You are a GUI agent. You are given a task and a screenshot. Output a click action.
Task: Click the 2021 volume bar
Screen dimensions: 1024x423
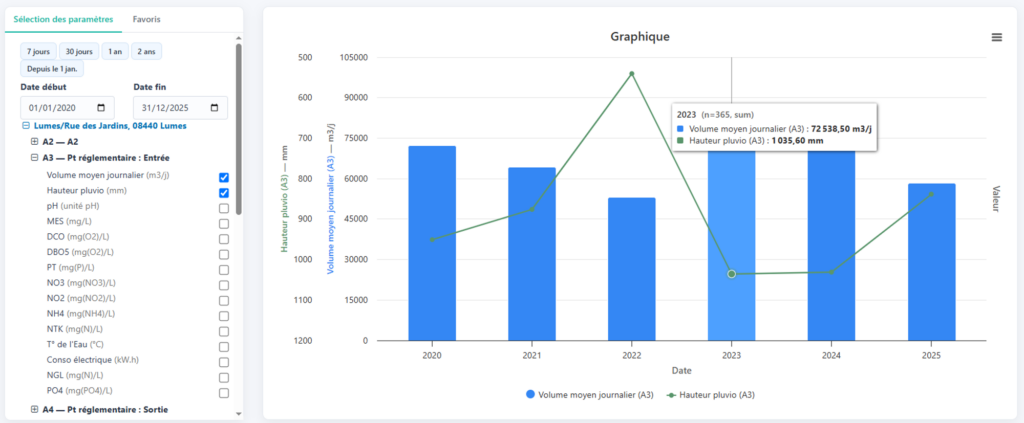click(532, 254)
